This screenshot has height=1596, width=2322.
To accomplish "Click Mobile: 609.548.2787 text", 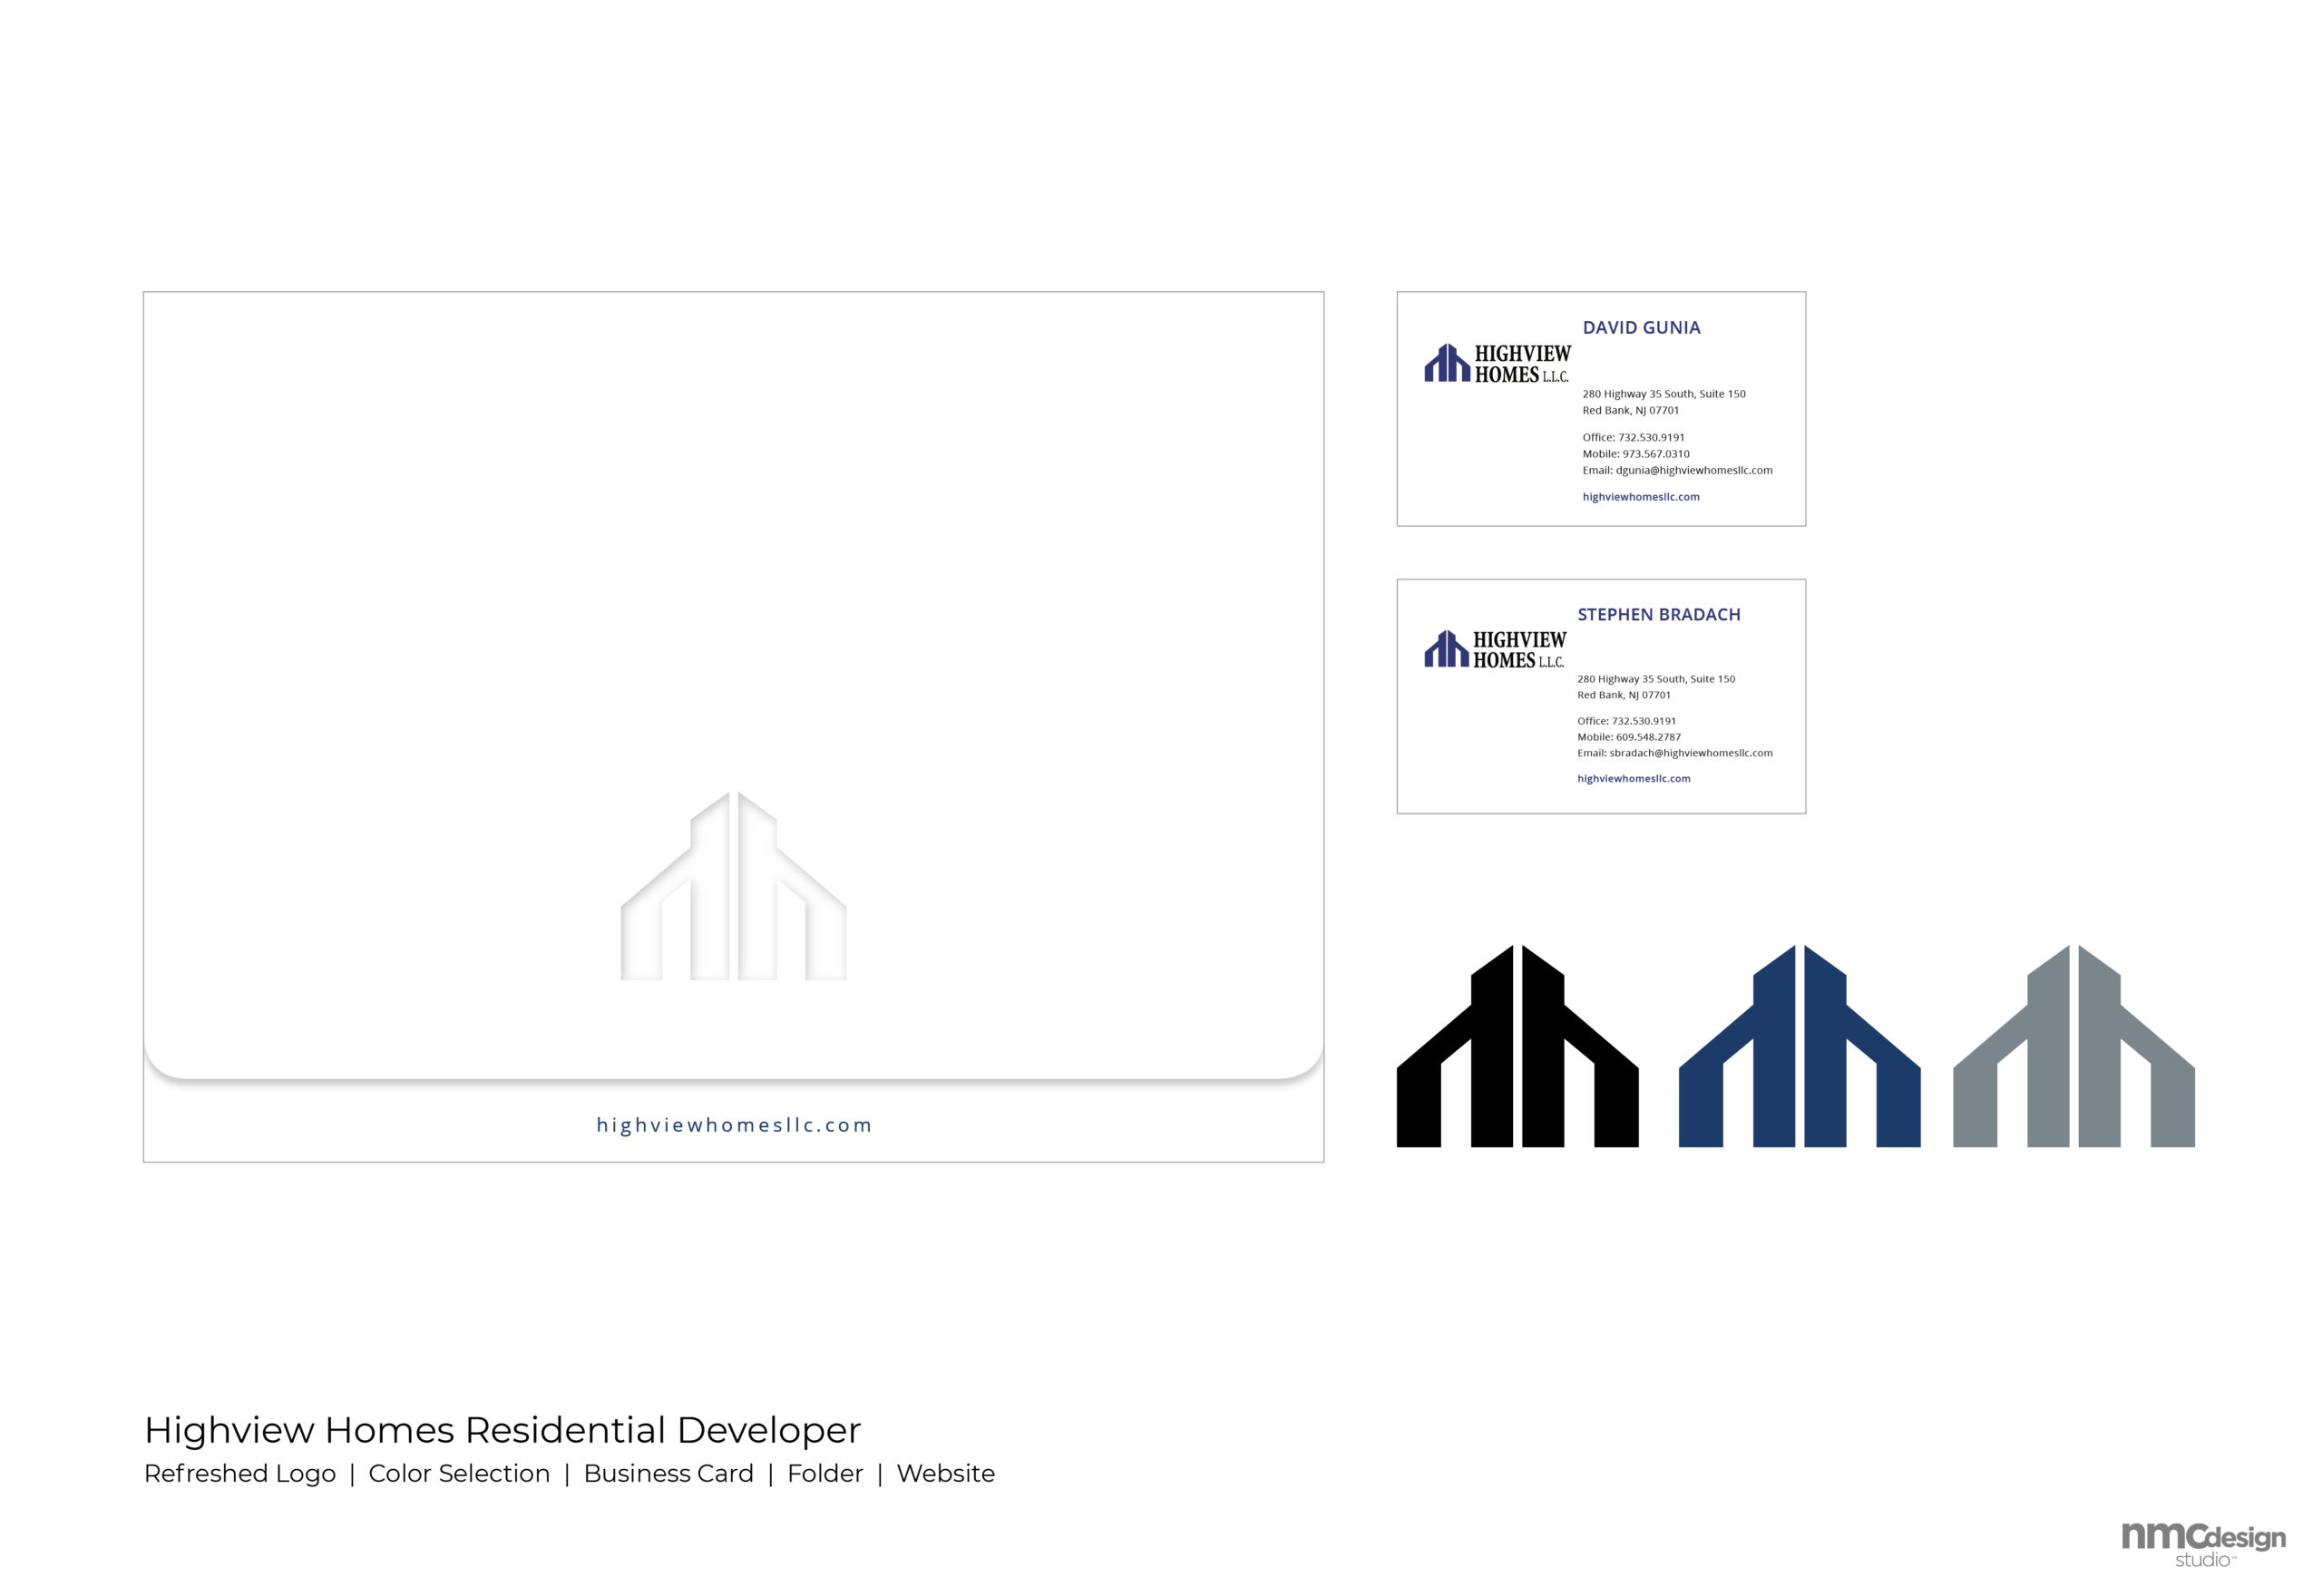I will tap(1629, 737).
